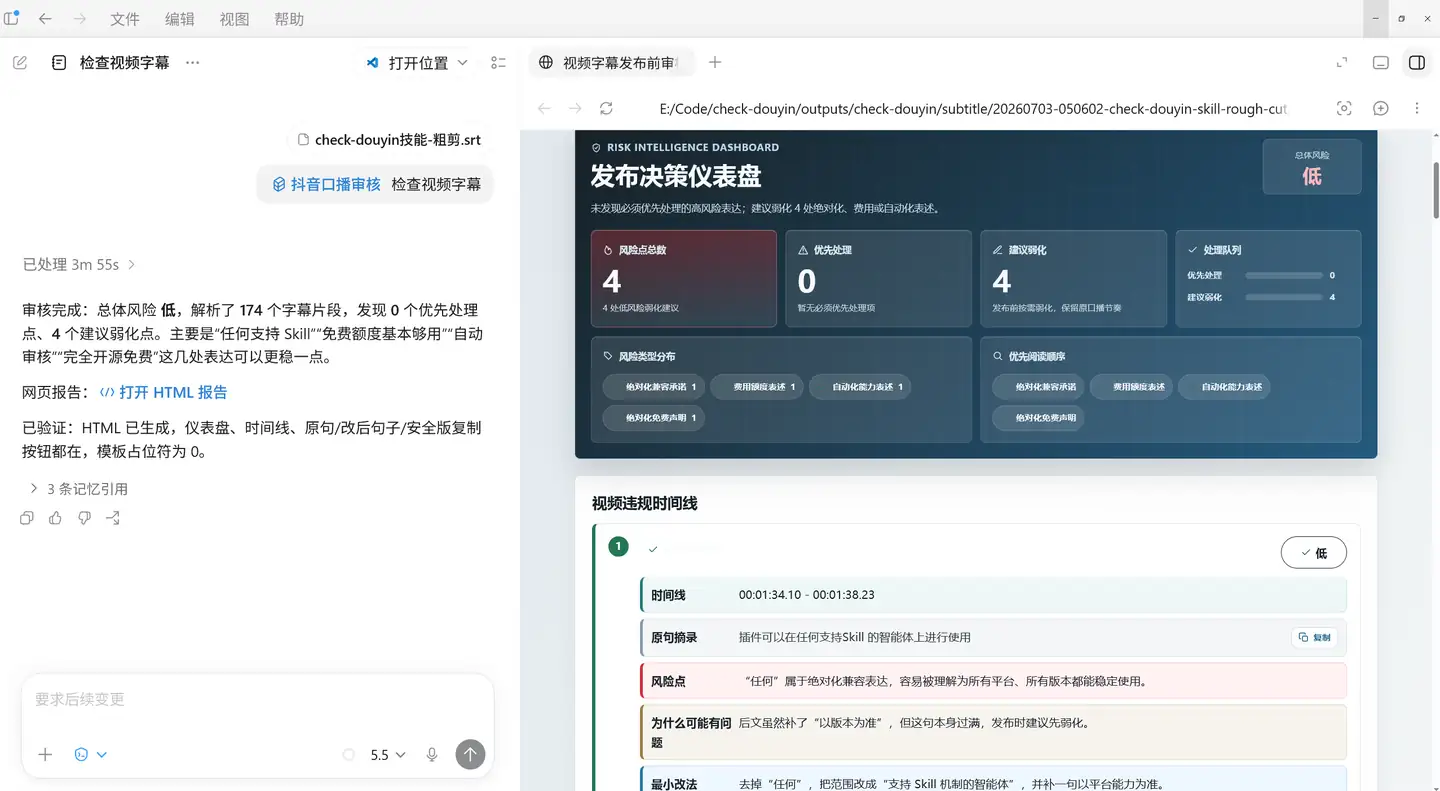Click the task checklist icon in header
Screen dimensions: 1440x791
coord(499,62)
